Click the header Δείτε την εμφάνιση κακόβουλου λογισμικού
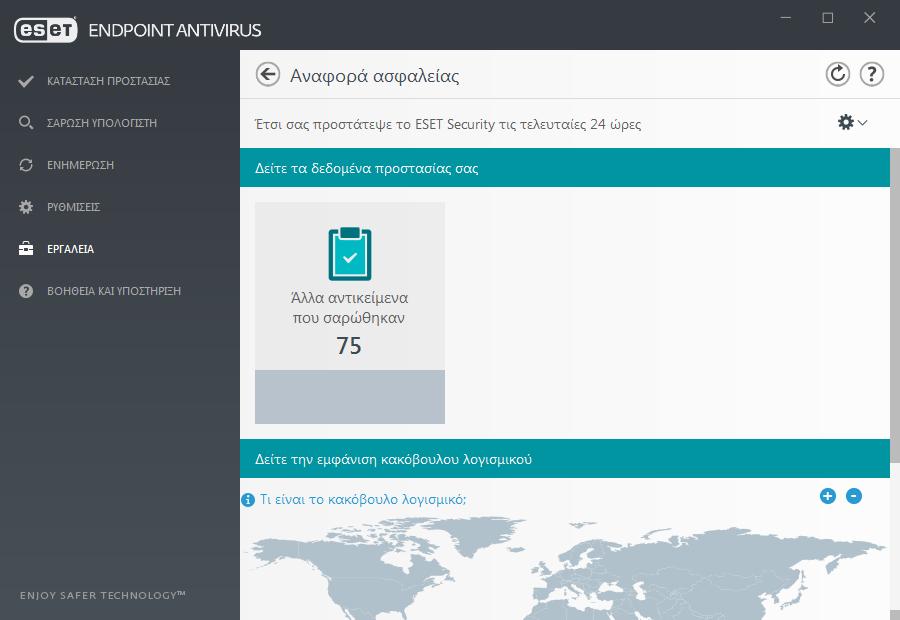 565,459
